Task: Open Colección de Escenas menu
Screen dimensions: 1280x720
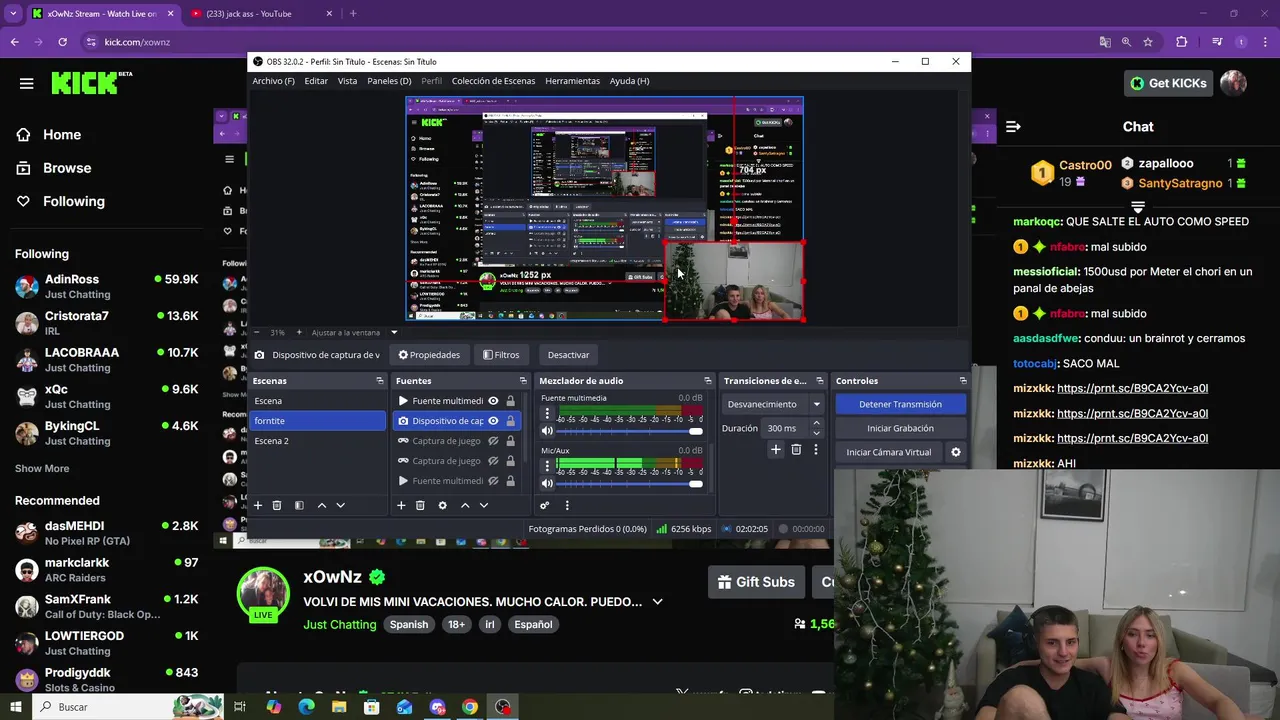Action: [x=493, y=81]
